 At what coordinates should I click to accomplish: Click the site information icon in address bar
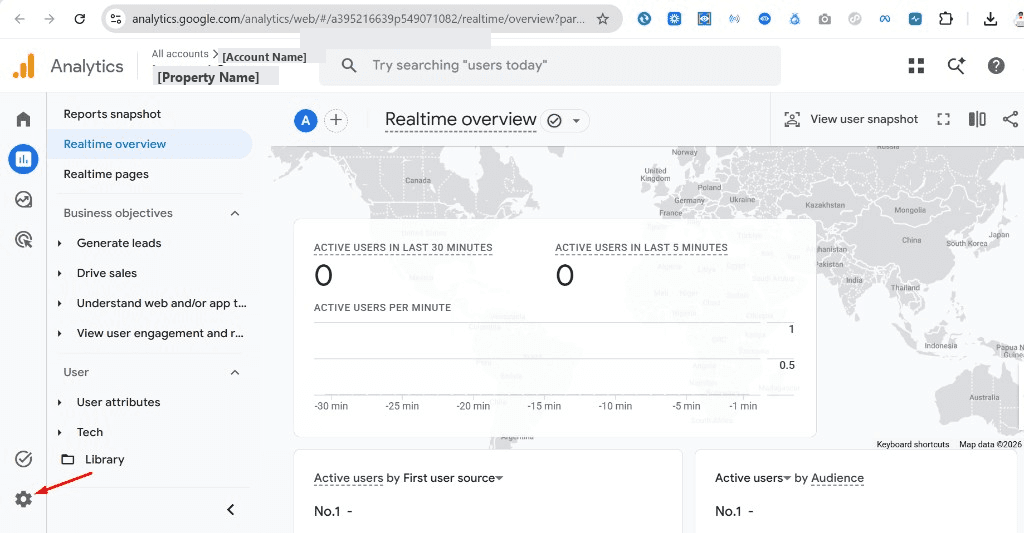[x=116, y=19]
